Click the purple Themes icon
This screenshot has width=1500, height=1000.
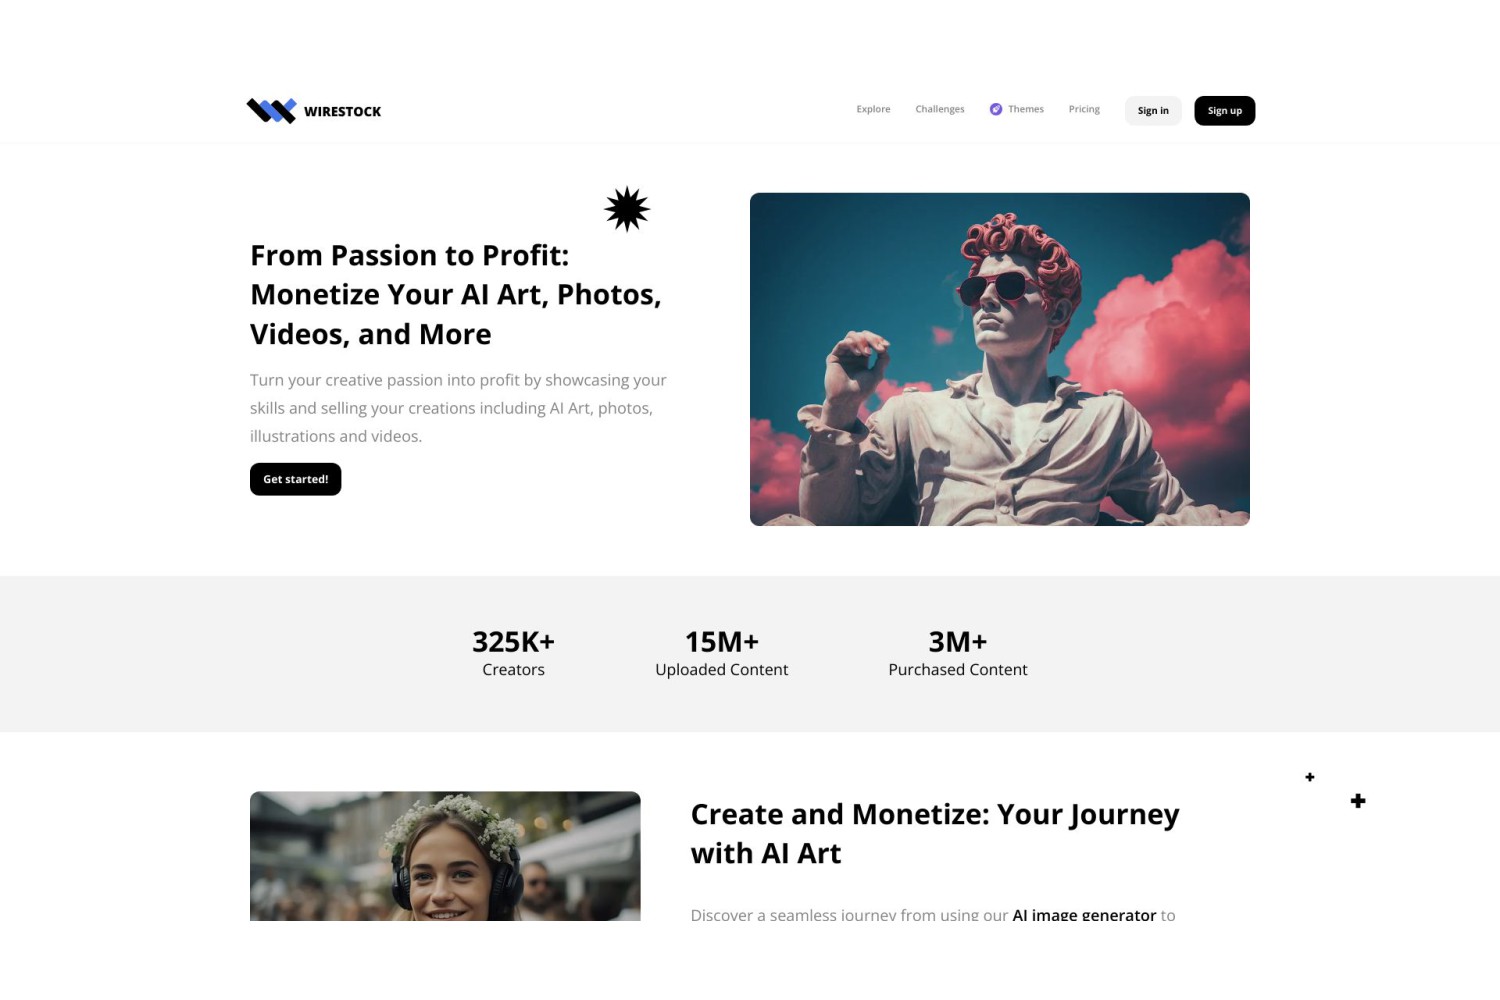pyautogui.click(x=996, y=110)
